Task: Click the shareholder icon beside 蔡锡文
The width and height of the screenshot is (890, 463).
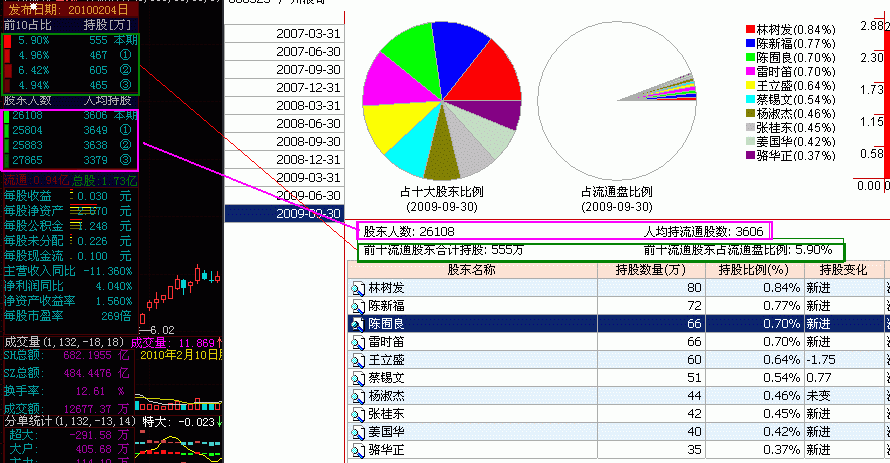Action: click(x=358, y=378)
